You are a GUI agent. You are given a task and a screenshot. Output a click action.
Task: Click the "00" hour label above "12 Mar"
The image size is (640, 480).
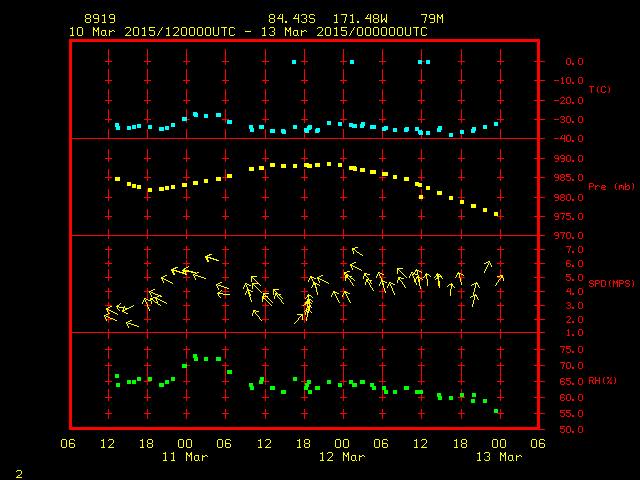click(x=342, y=444)
